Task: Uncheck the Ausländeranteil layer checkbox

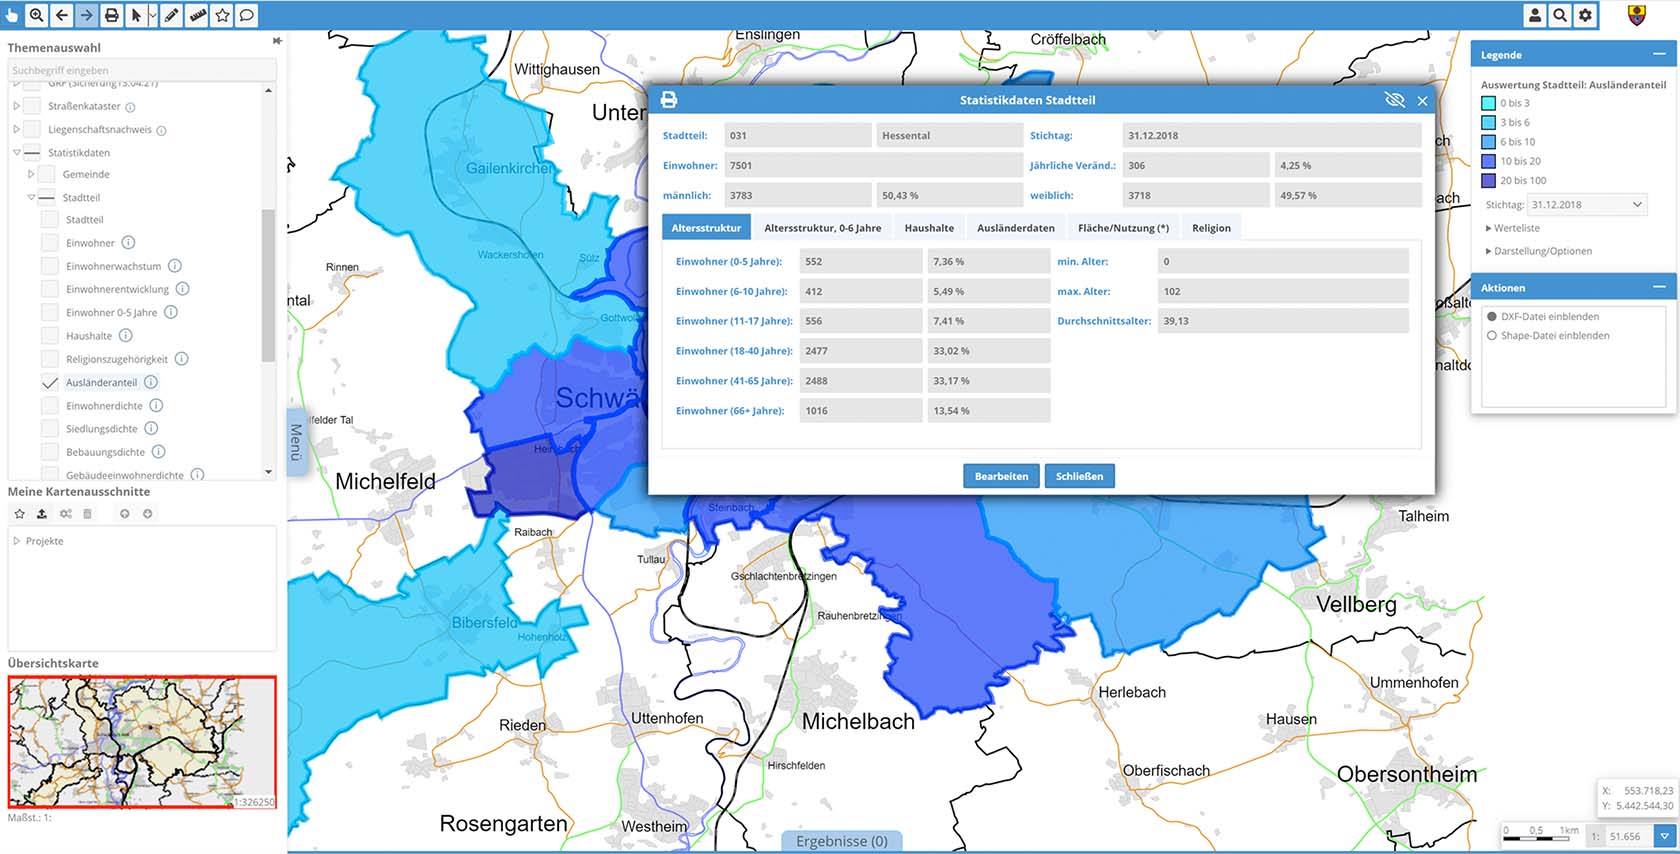Action: (x=50, y=382)
